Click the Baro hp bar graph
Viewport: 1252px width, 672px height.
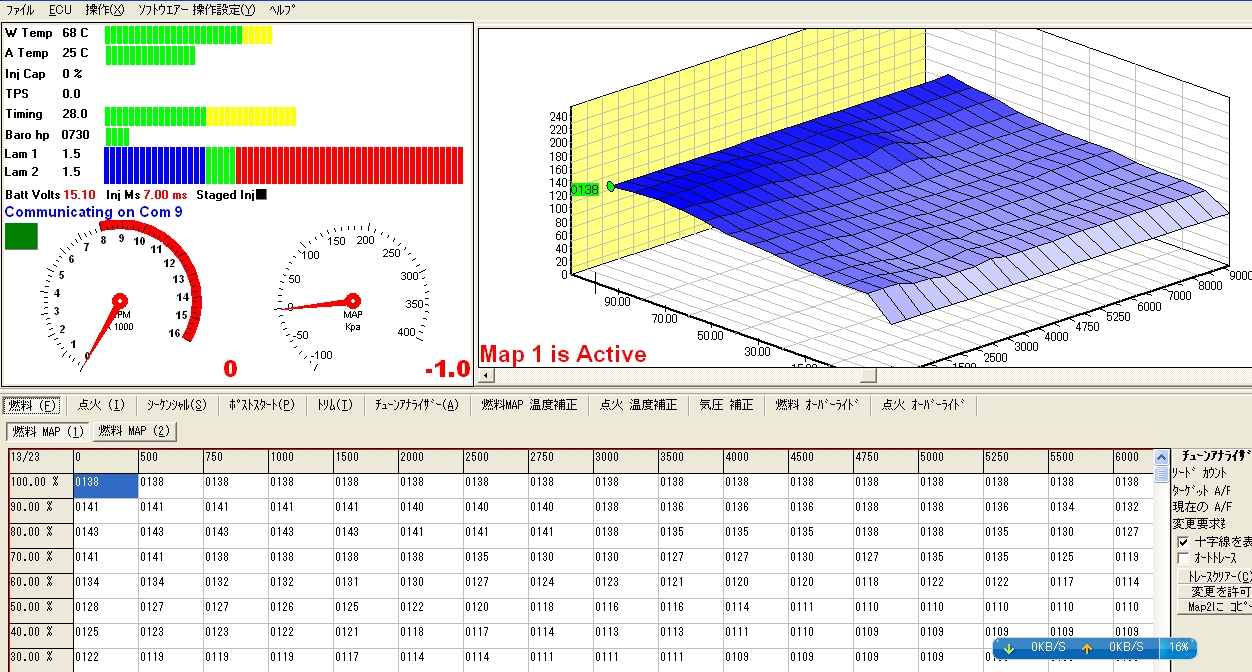117,135
